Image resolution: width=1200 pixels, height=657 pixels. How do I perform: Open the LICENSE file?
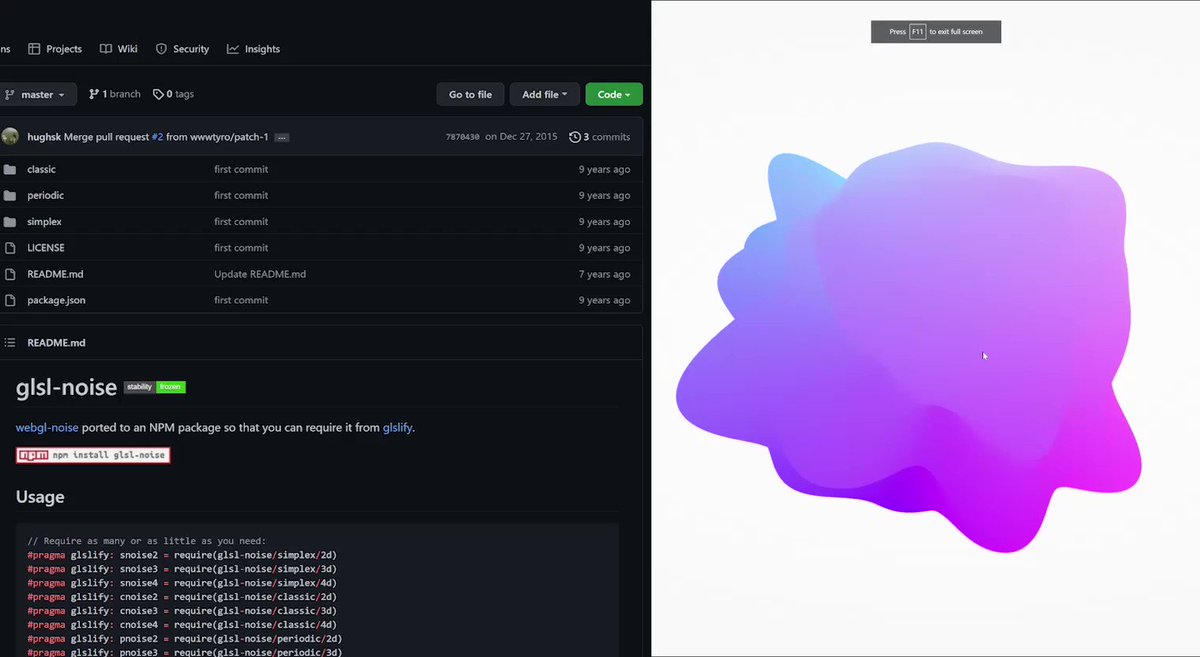coord(46,248)
